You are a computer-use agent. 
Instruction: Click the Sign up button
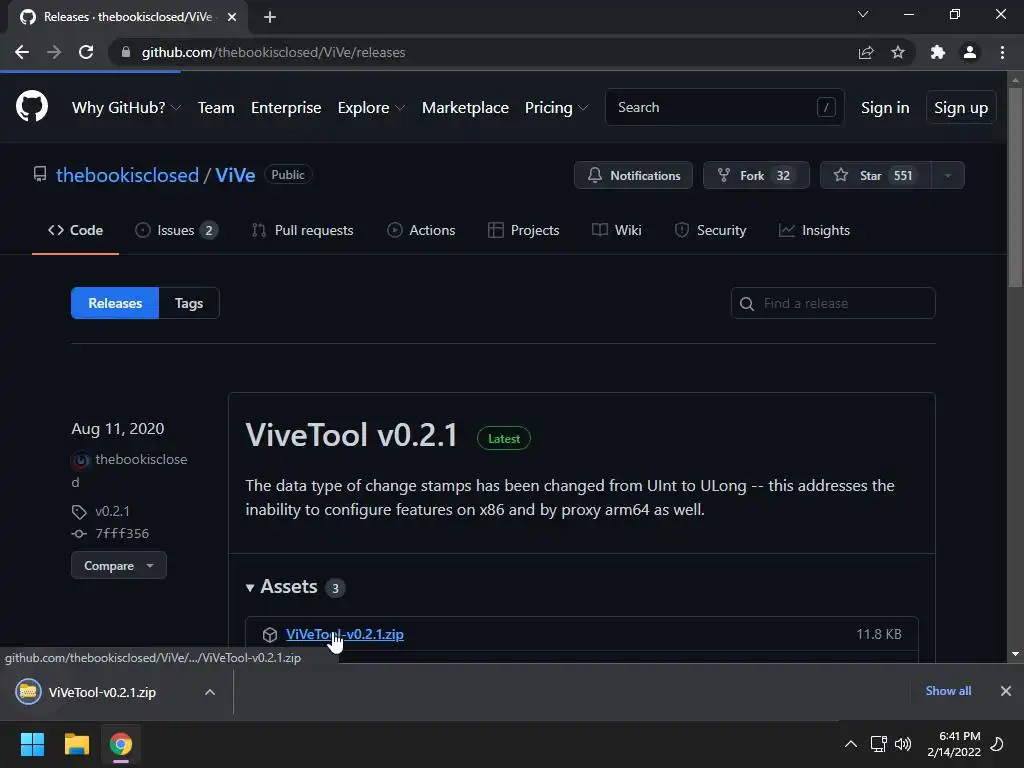(961, 108)
